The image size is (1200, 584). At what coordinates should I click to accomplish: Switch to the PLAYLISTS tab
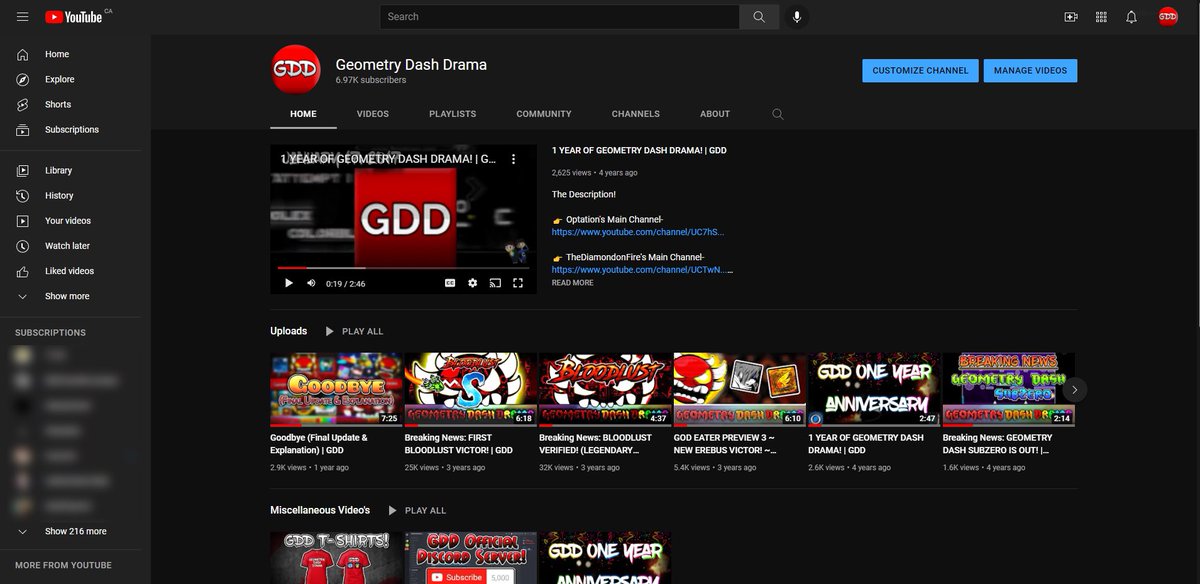pyautogui.click(x=453, y=114)
